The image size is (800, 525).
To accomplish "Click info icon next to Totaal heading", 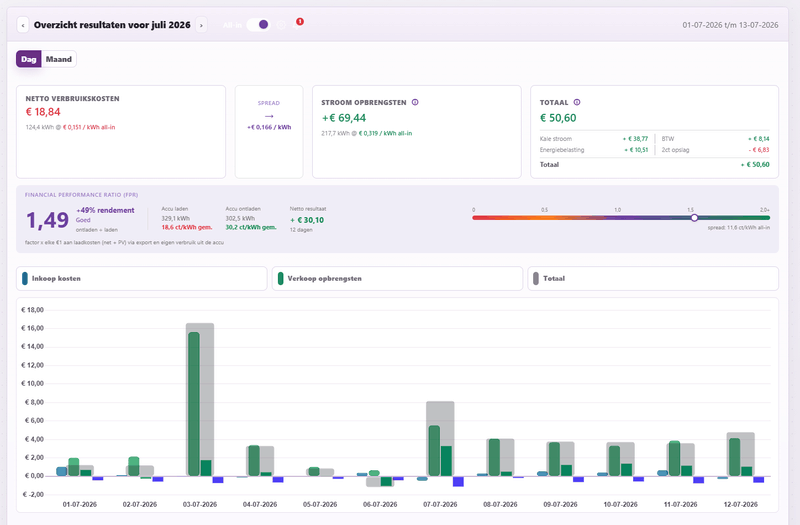I will [577, 102].
